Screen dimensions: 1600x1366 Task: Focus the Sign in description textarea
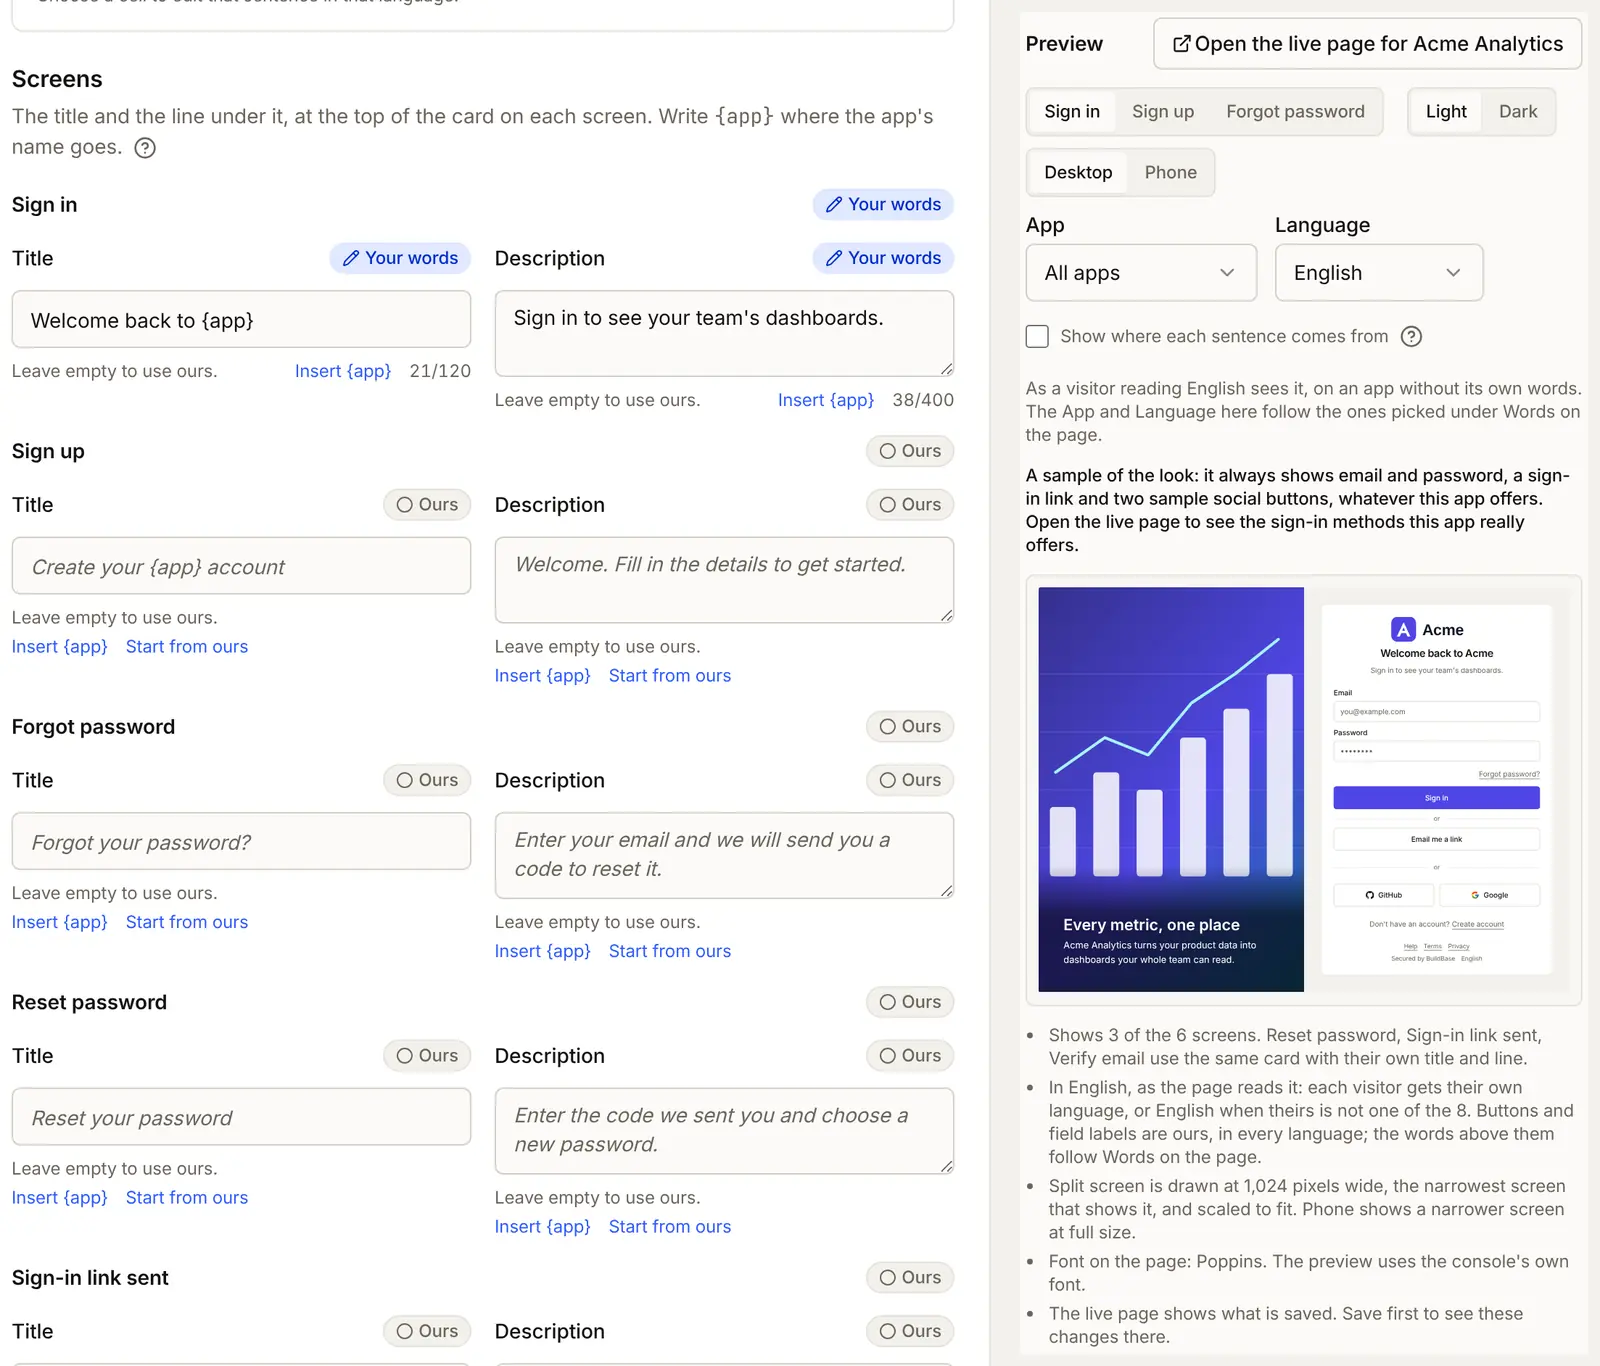(x=724, y=334)
